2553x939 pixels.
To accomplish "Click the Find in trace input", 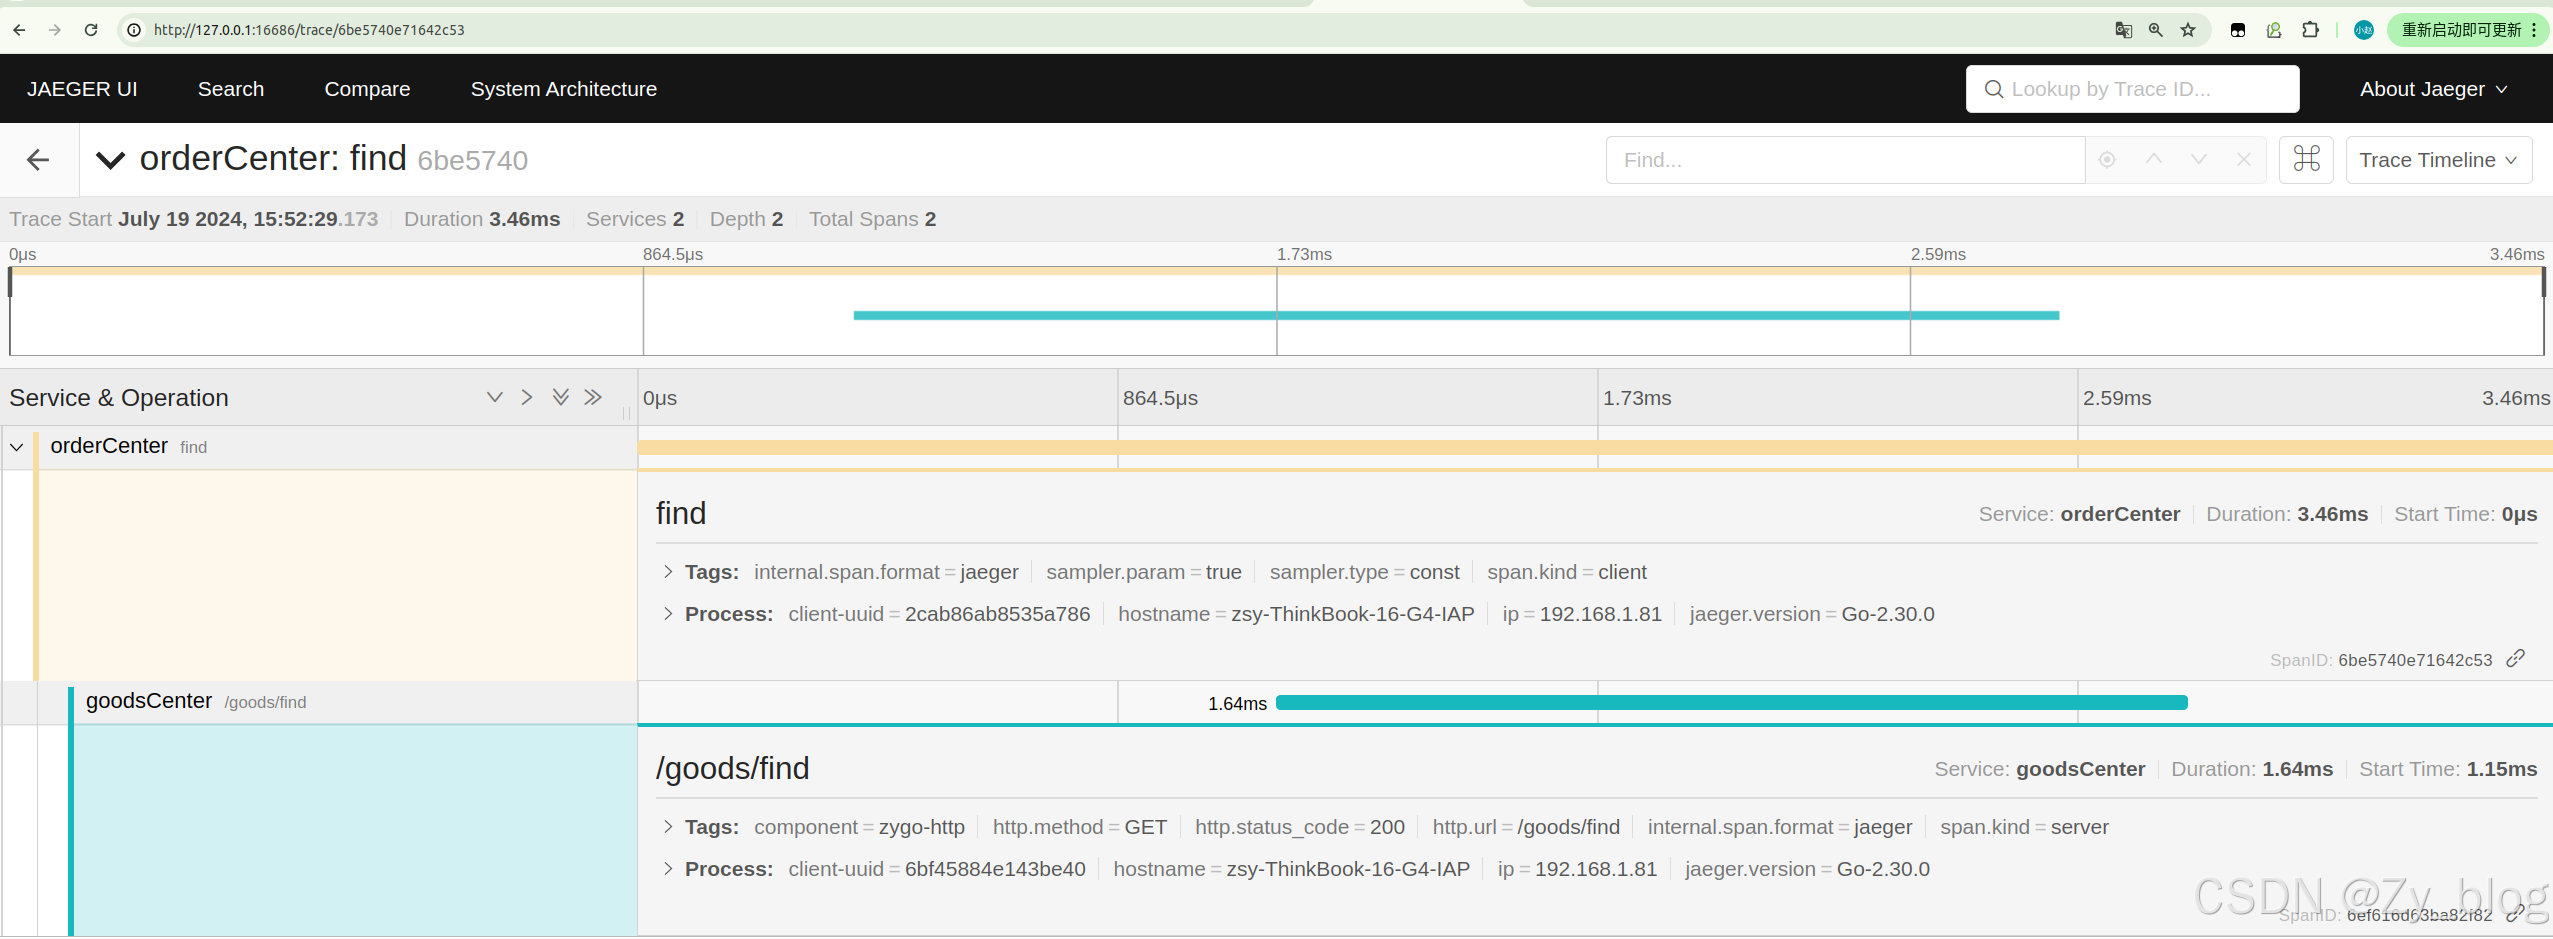I will coord(1845,160).
